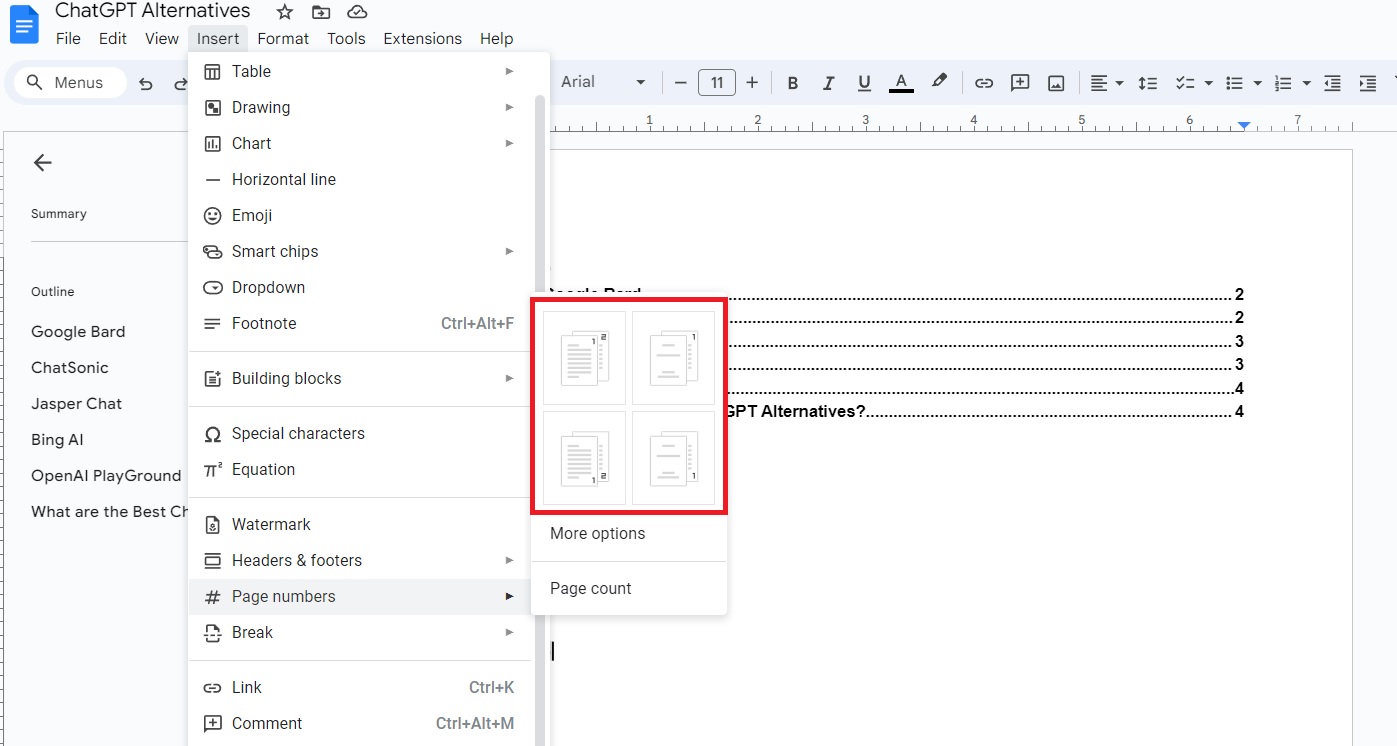This screenshot has height=746, width=1397.
Task: Expand the Break submenu
Action: [x=361, y=632]
